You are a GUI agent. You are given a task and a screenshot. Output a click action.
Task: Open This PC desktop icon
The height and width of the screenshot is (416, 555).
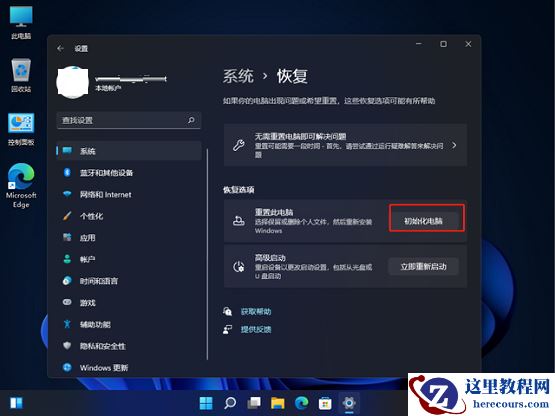[x=21, y=22]
